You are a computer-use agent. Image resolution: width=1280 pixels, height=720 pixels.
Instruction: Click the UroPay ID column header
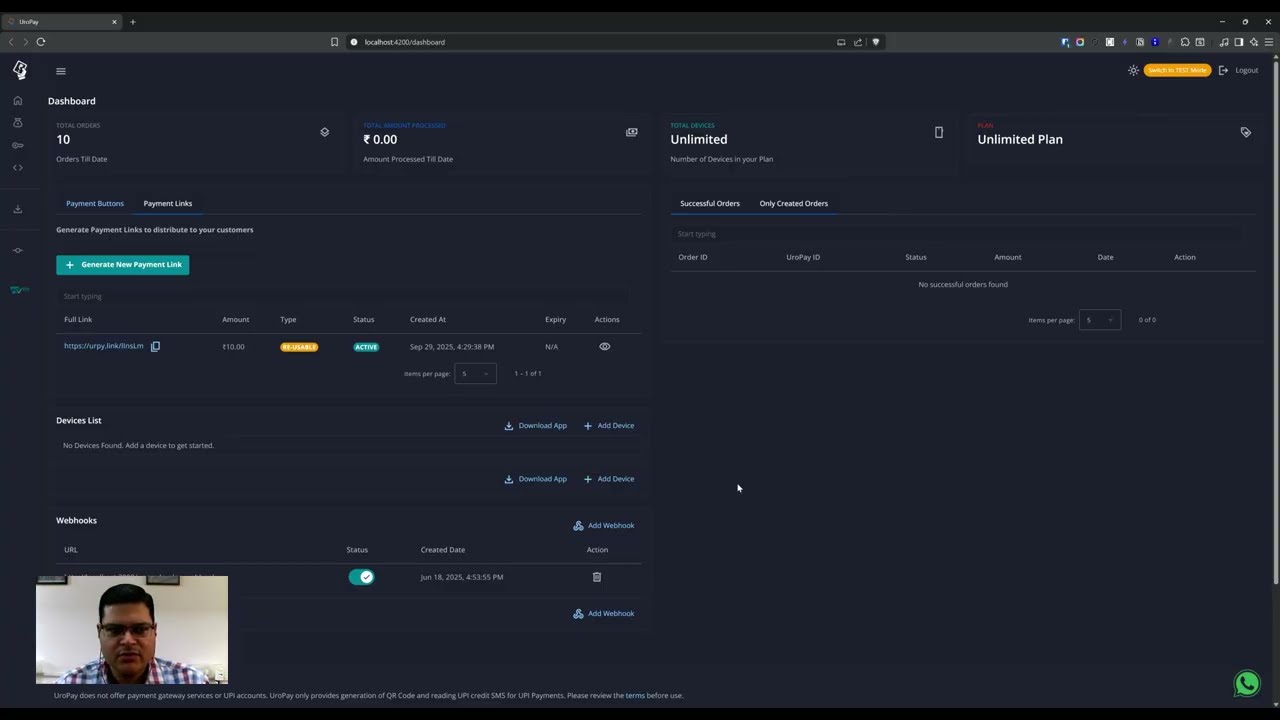(x=803, y=257)
